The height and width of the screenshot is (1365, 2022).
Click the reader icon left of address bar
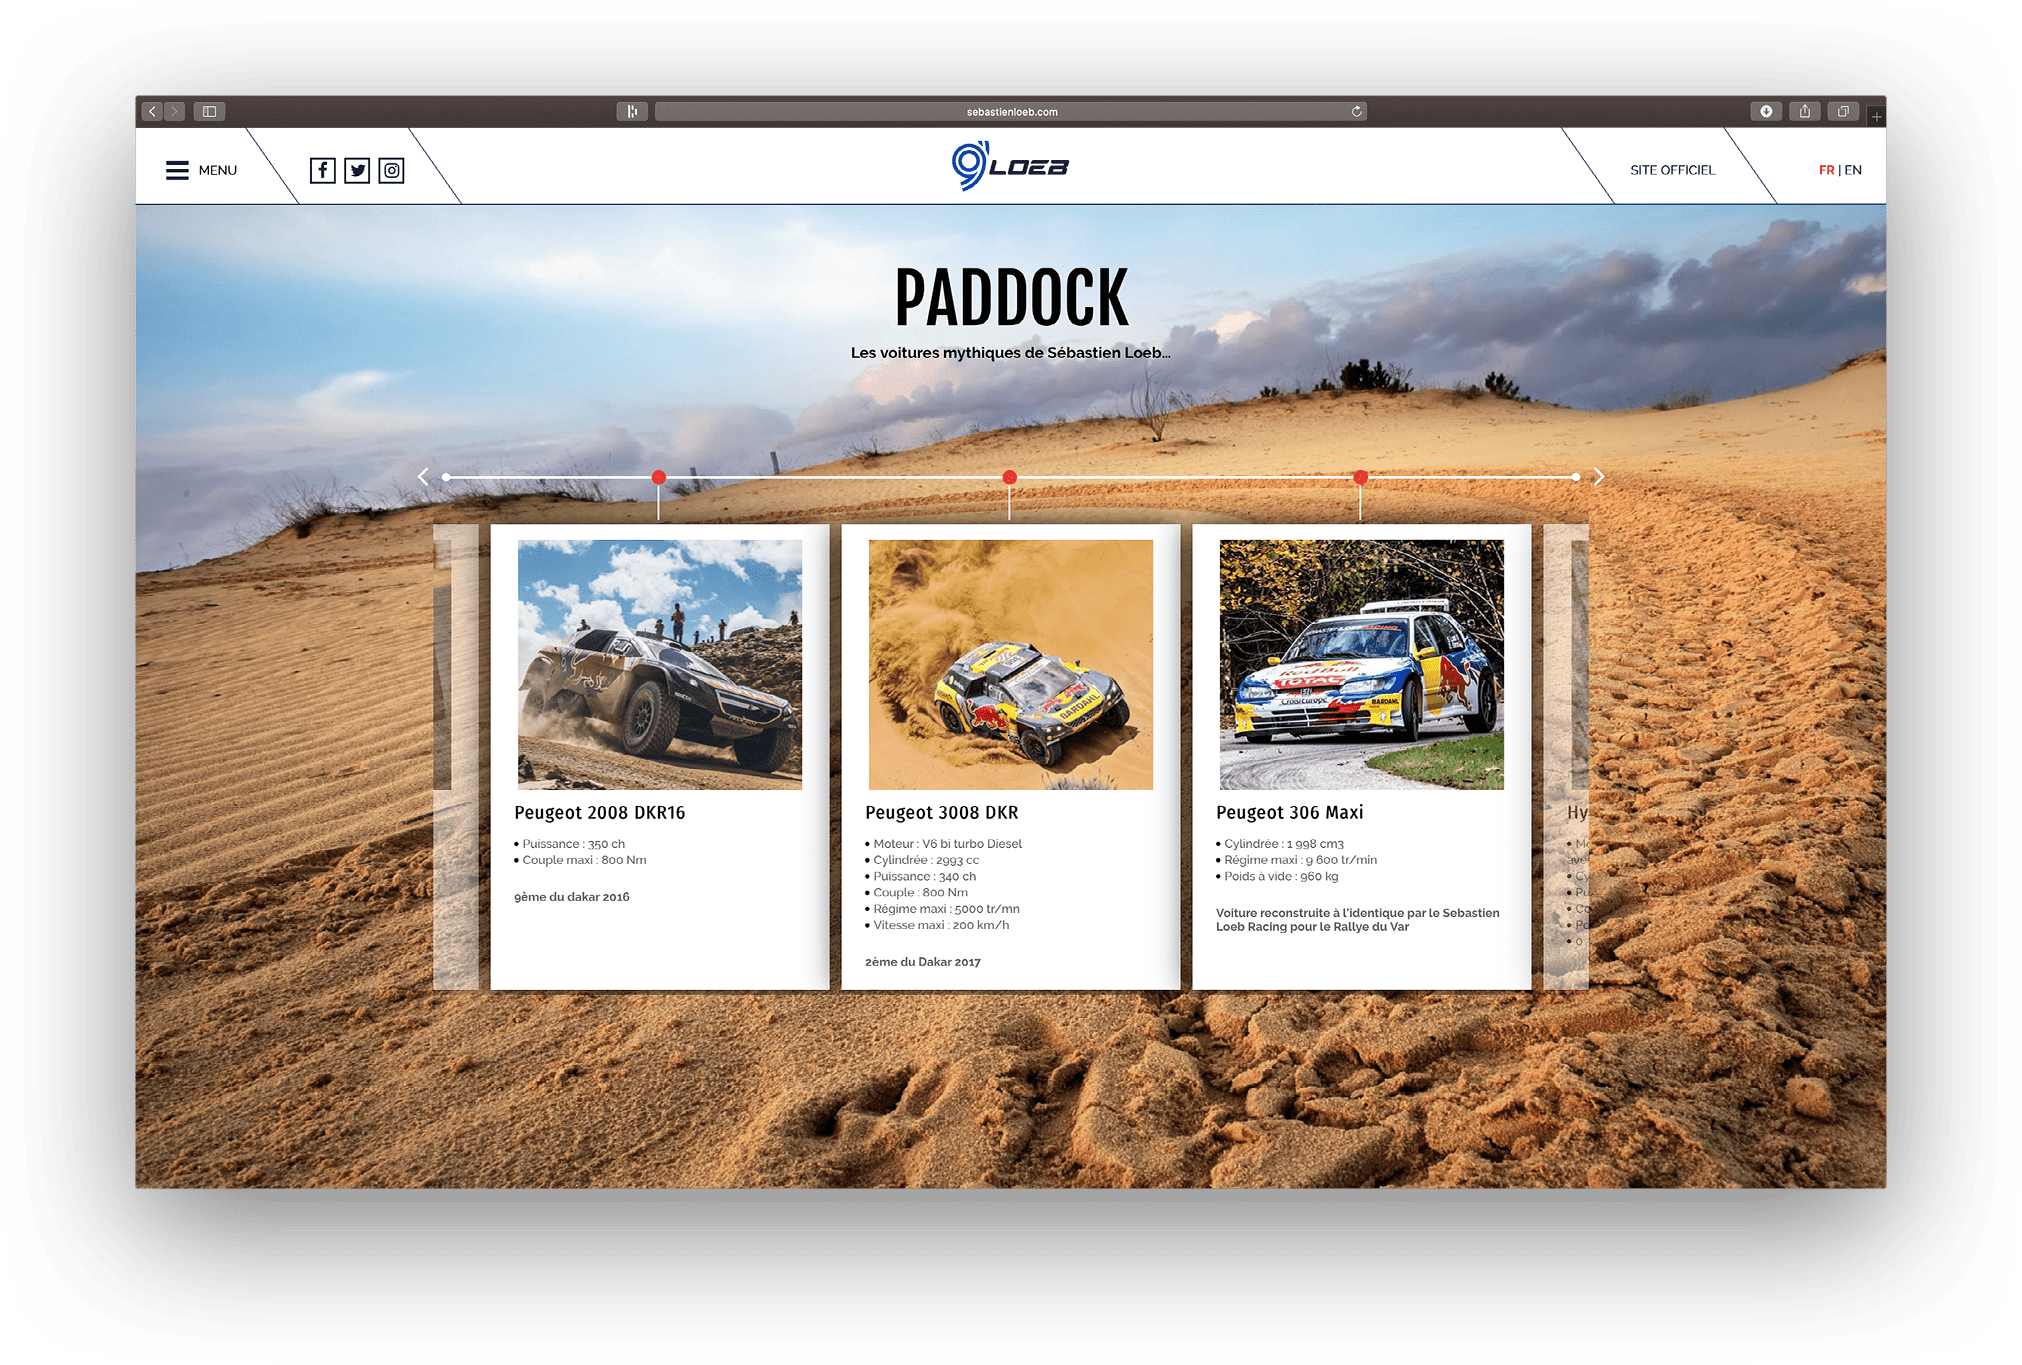[x=632, y=111]
